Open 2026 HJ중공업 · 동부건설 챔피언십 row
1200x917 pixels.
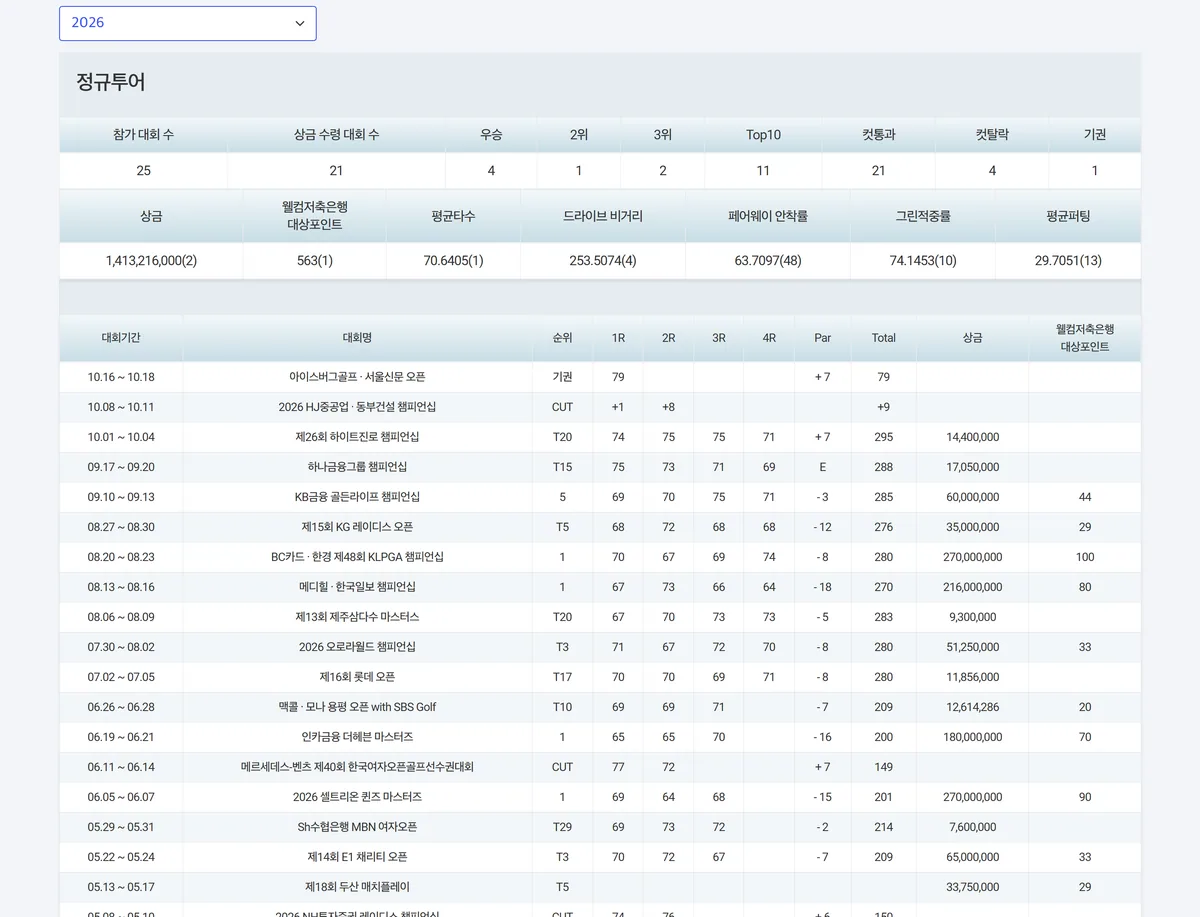(x=357, y=407)
